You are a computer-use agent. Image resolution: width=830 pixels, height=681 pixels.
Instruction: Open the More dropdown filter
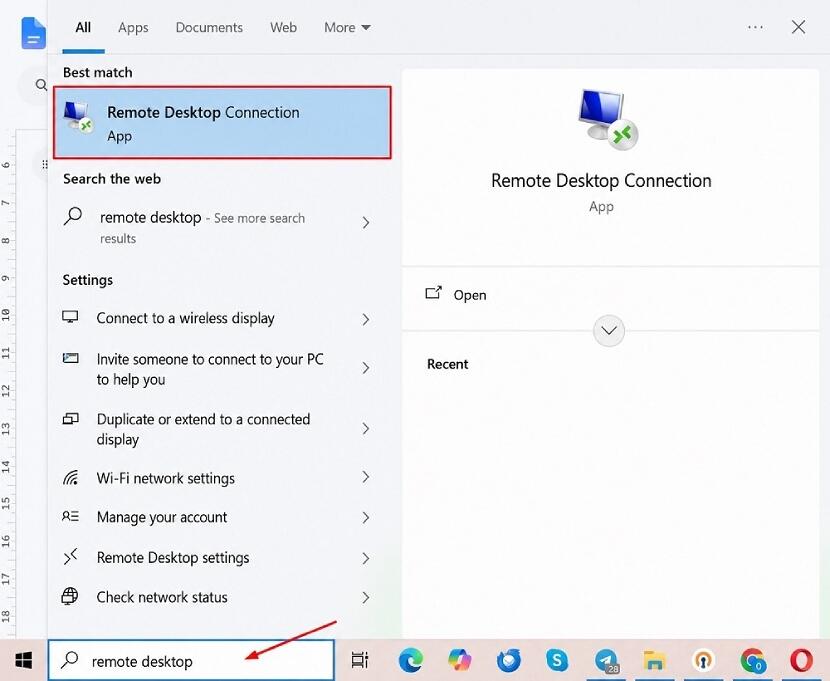[x=347, y=28]
